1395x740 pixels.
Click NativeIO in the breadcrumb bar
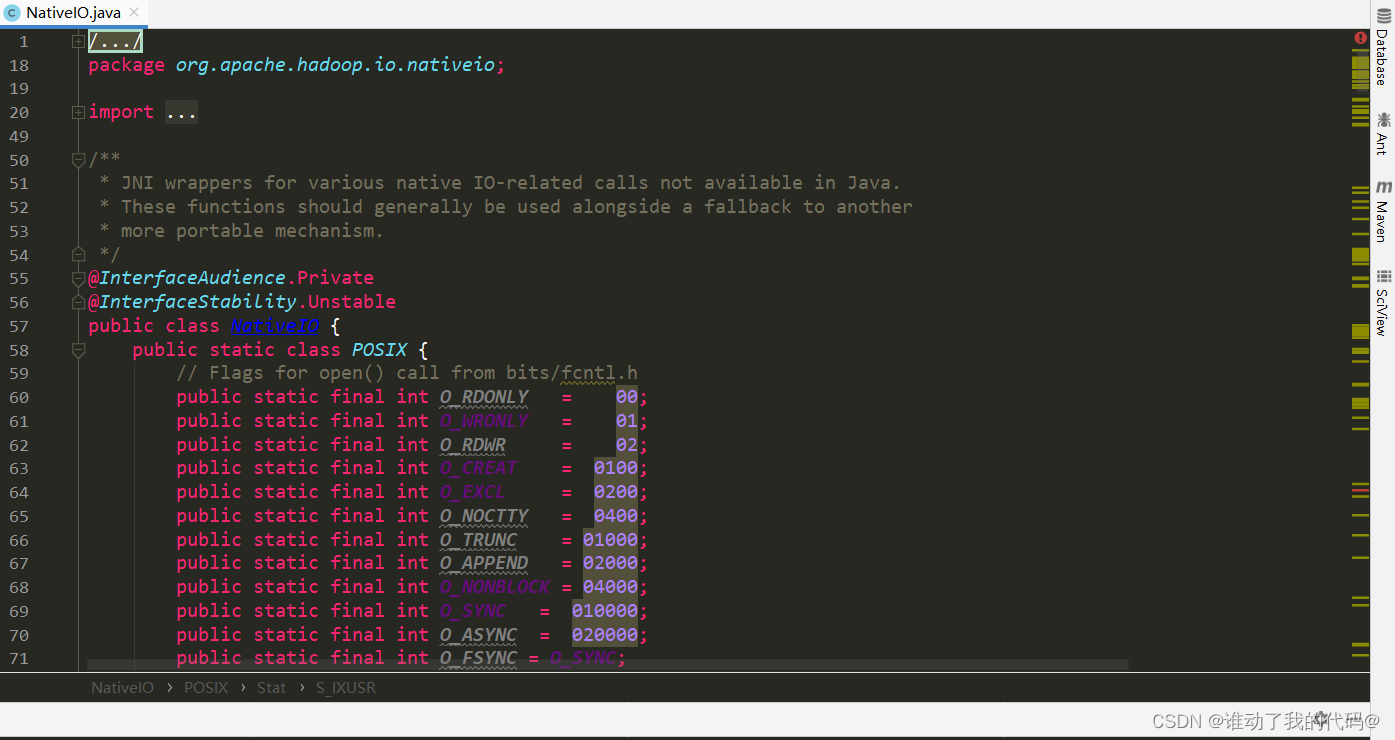122,688
